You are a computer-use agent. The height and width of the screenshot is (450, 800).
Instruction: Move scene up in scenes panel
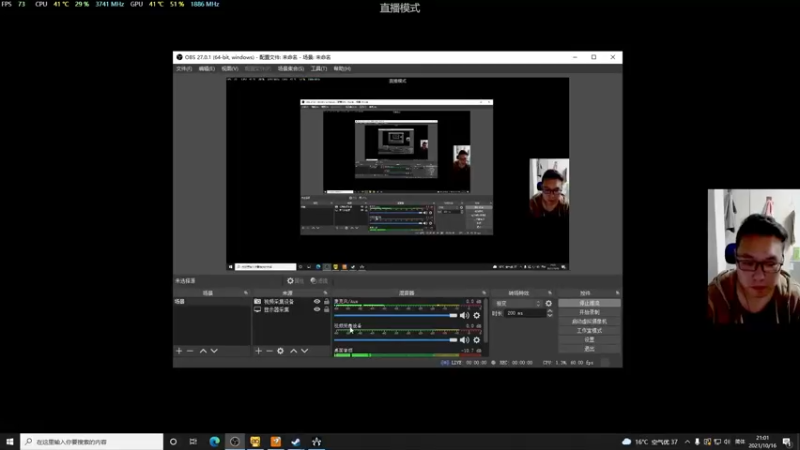pos(203,351)
